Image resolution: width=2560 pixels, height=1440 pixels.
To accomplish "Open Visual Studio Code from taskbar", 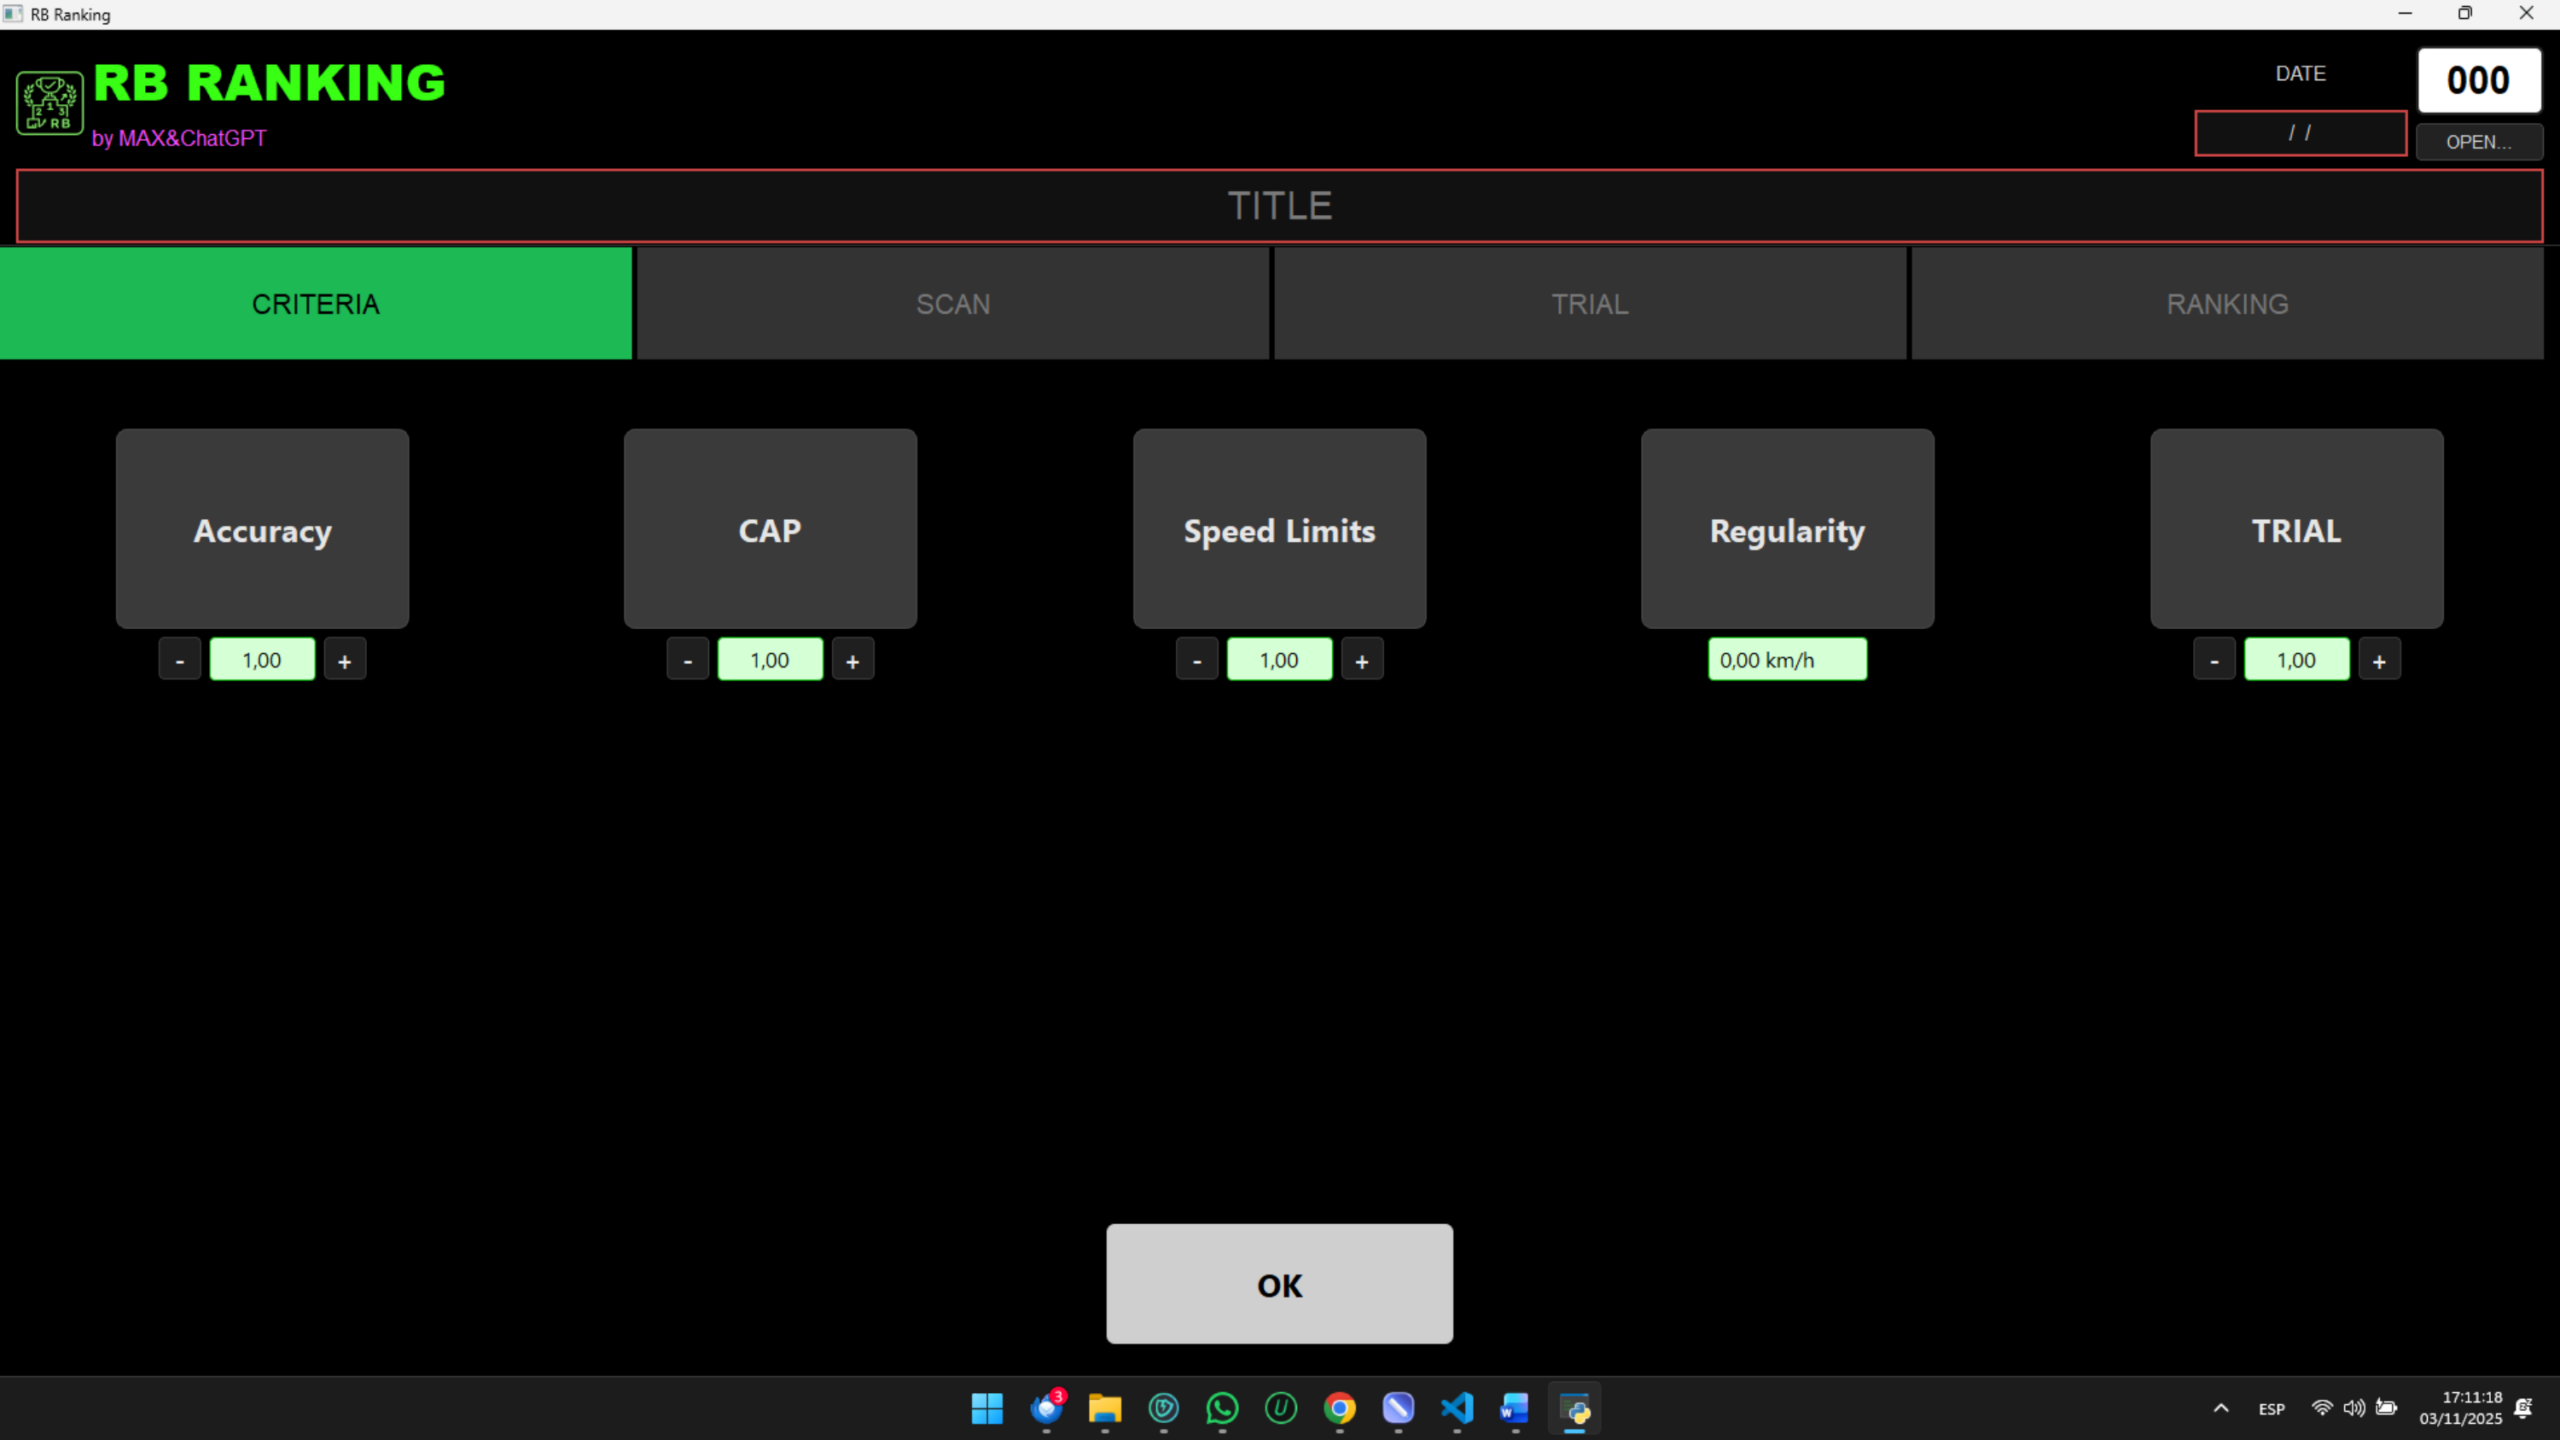I will coord(1457,1408).
